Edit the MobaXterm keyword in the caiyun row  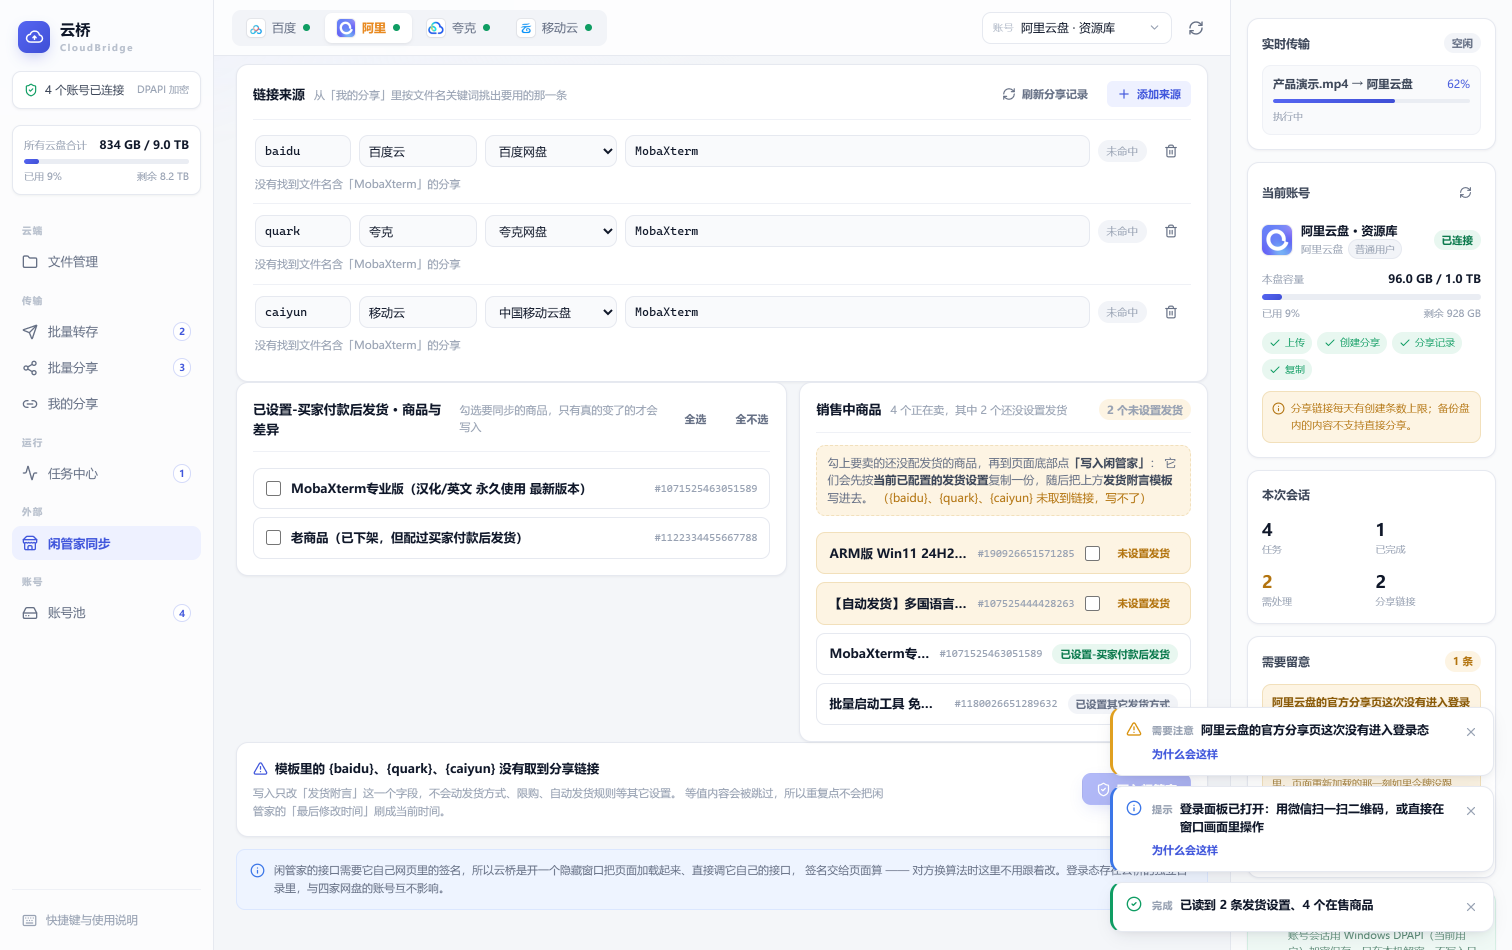[x=857, y=312]
